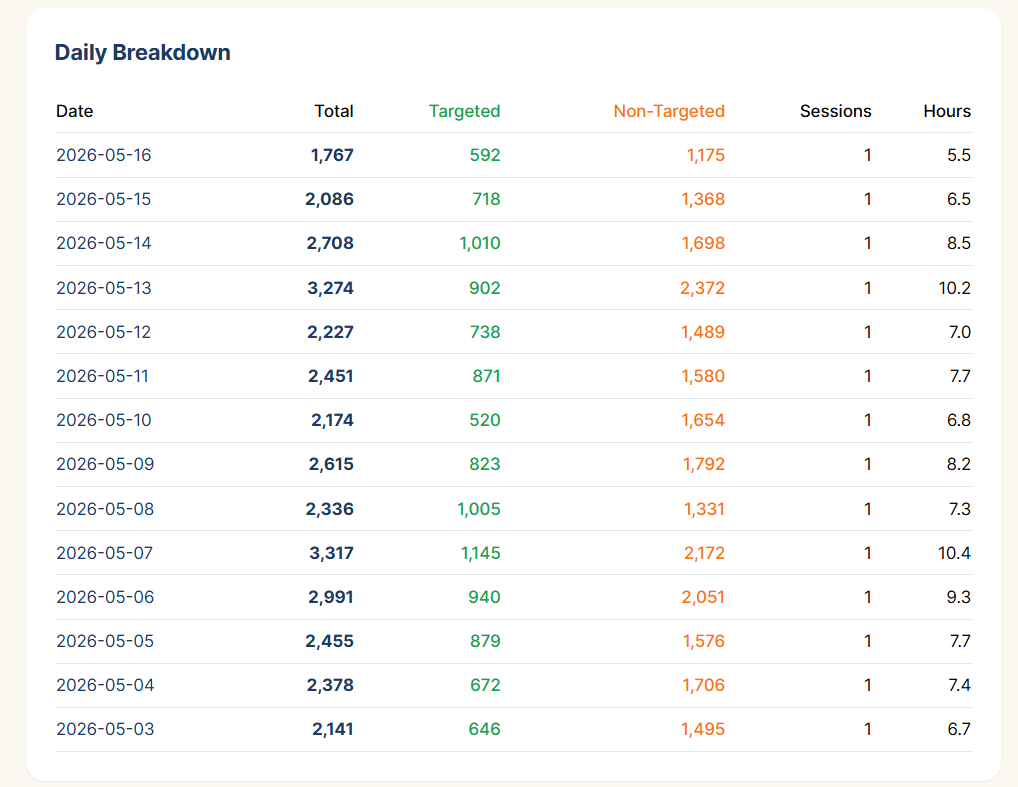Viewport: 1018px width, 787px height.
Task: Click hours value 6.7
Action: [x=959, y=730]
